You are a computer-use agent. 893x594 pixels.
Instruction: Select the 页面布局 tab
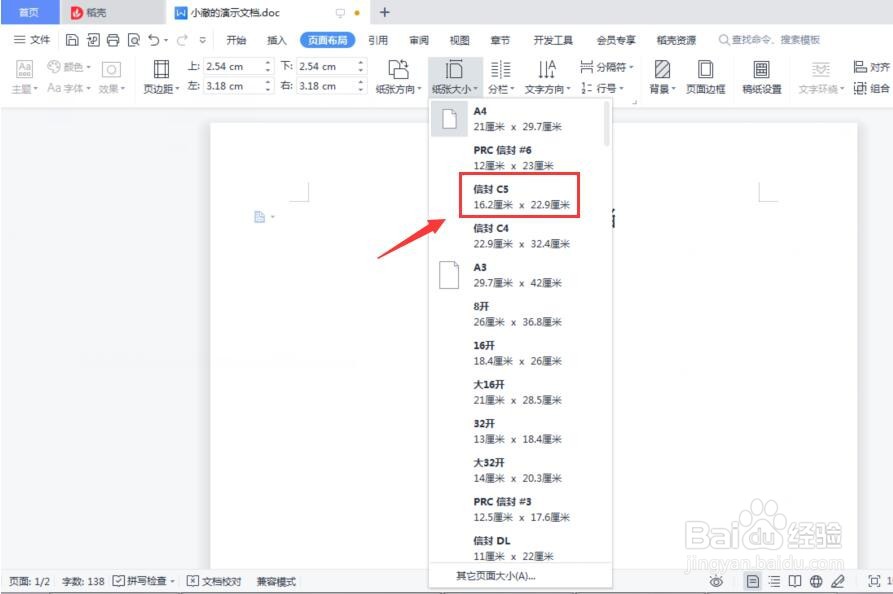tap(327, 40)
